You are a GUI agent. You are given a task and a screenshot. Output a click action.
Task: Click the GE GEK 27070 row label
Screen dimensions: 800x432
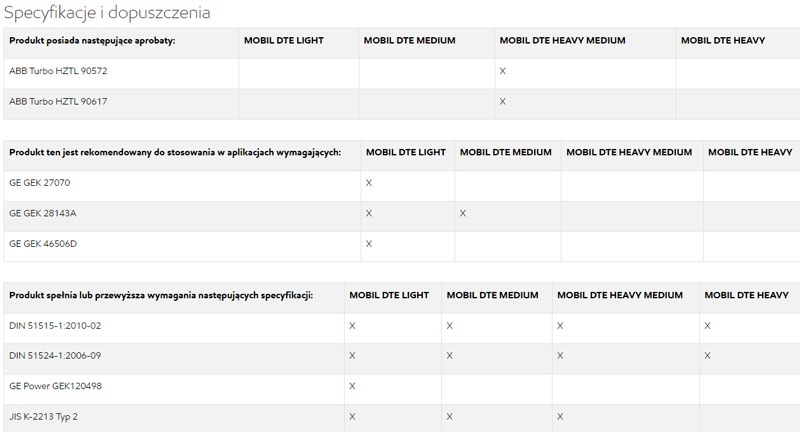[x=40, y=184]
